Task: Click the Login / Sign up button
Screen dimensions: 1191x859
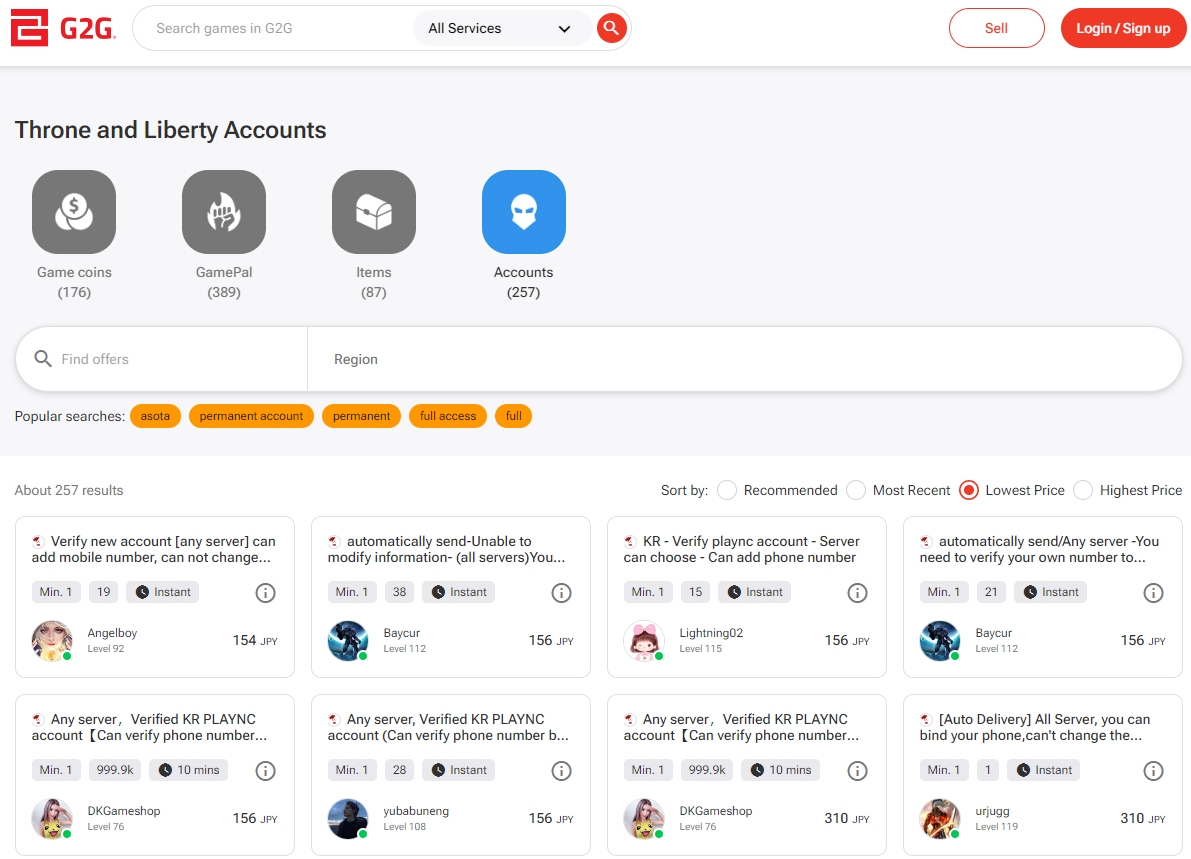Action: coord(1123,28)
